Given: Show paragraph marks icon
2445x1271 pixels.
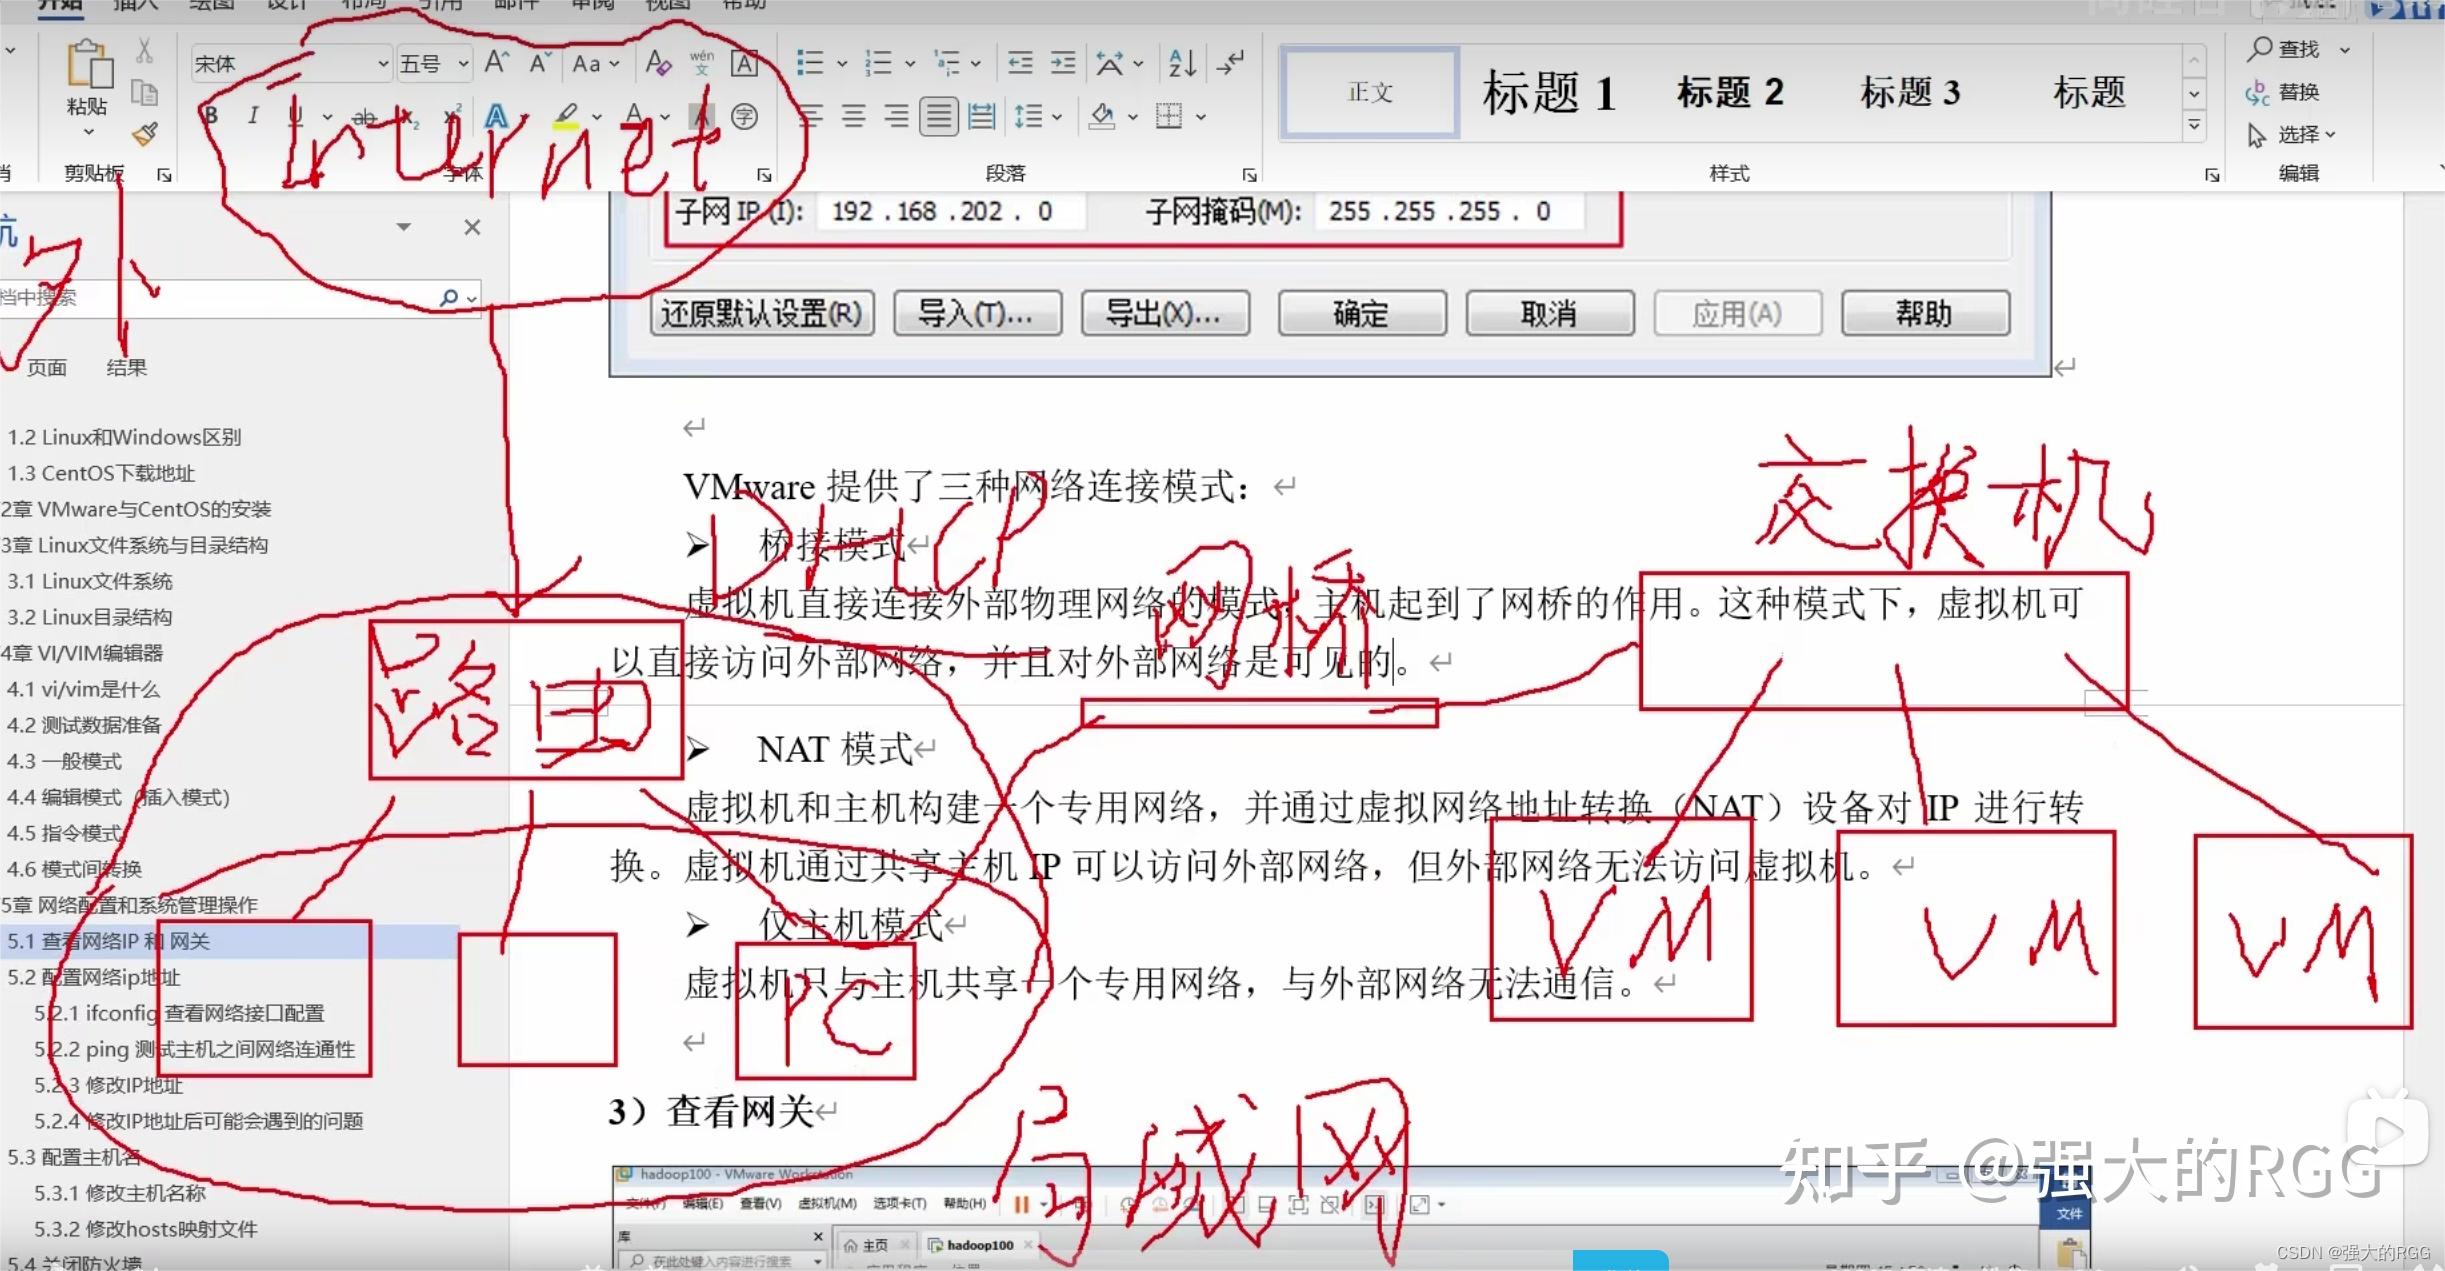Looking at the screenshot, I should 1231,63.
